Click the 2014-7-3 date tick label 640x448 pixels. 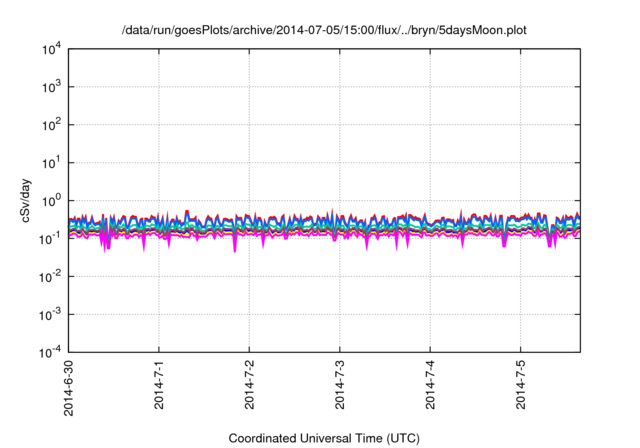pyautogui.click(x=340, y=384)
